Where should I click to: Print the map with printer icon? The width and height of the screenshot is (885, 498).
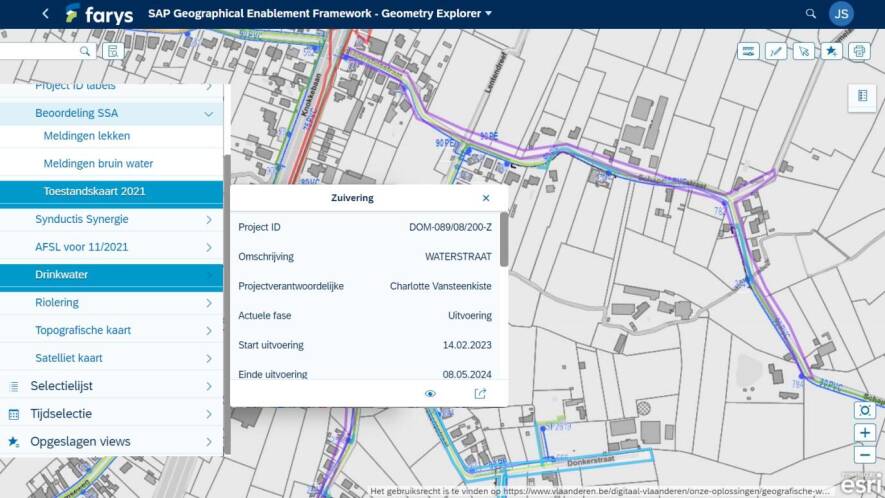pyautogui.click(x=859, y=51)
